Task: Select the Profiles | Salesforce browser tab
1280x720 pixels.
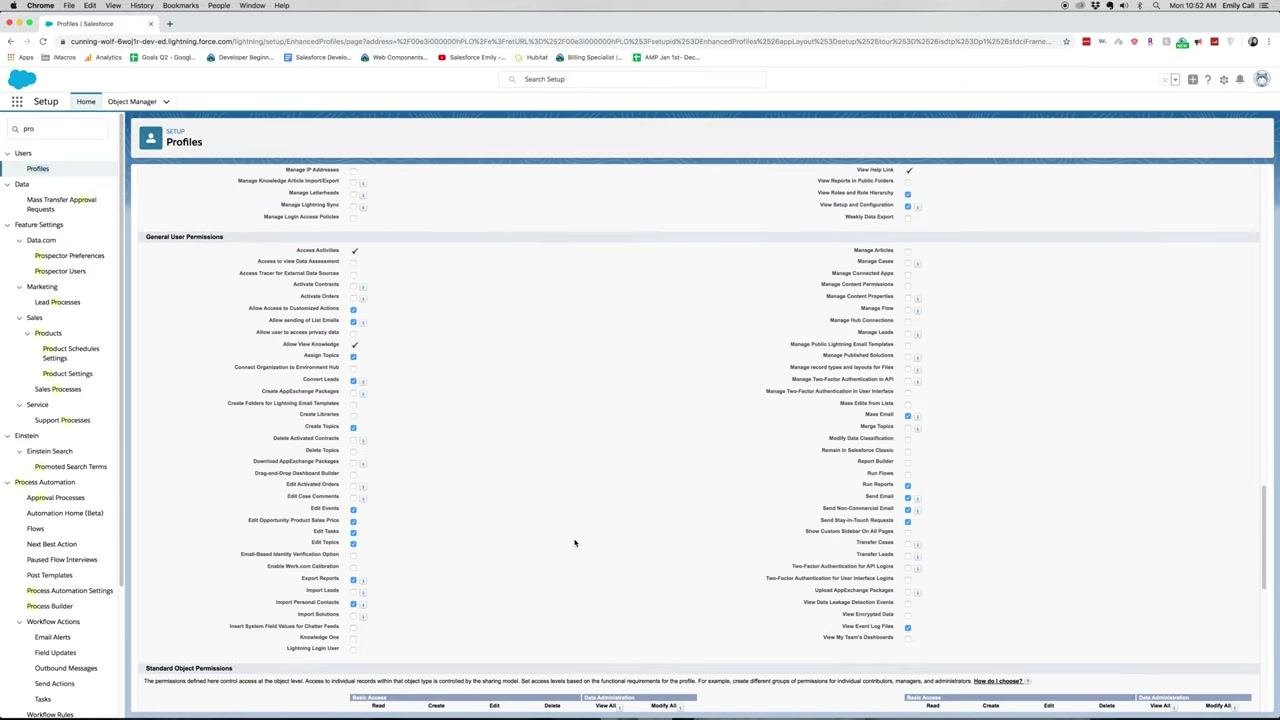Action: tap(97, 23)
